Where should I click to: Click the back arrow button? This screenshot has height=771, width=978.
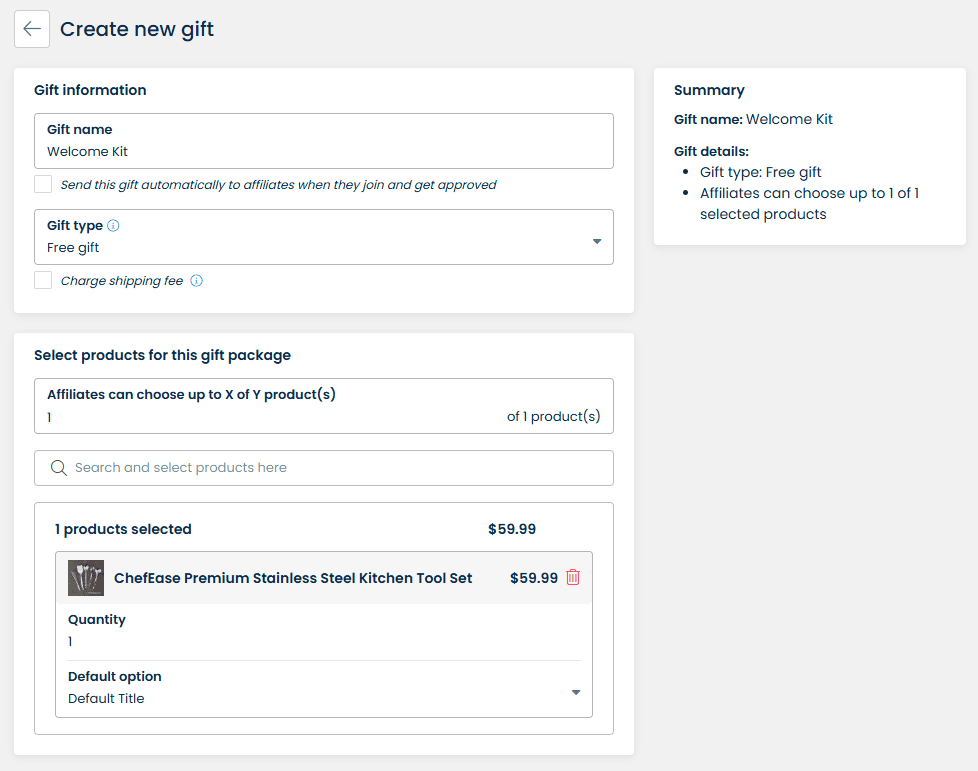click(32, 29)
